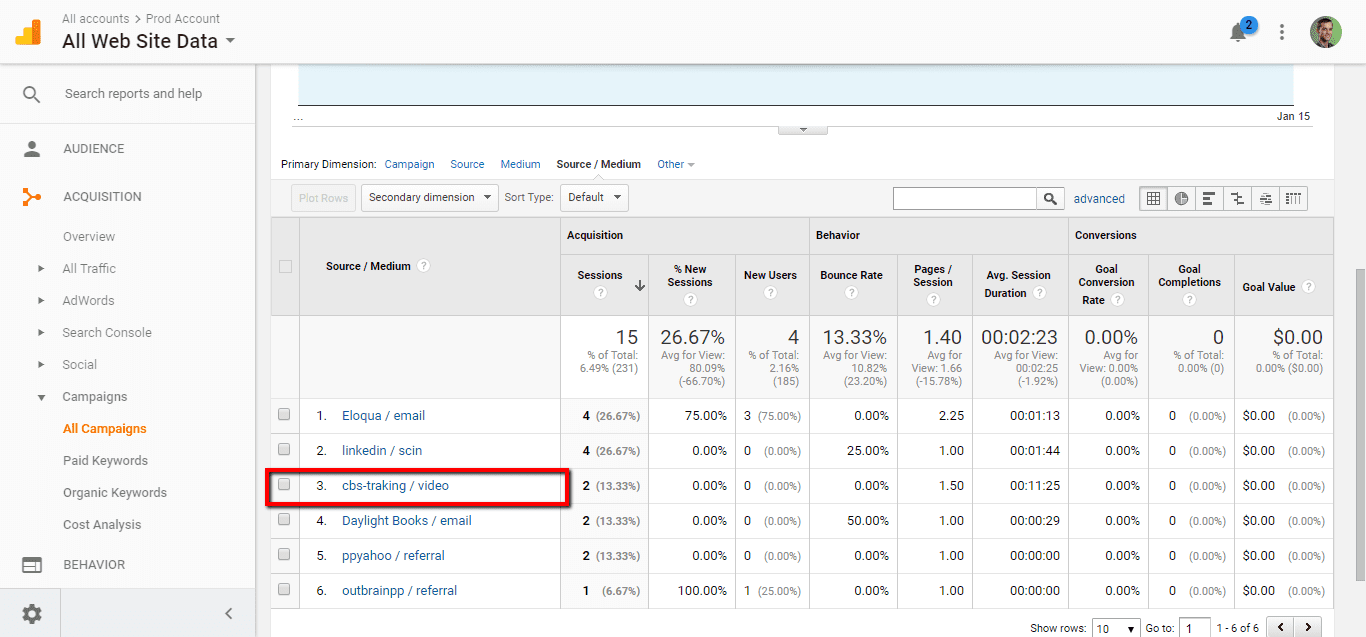Select the pie chart percentage view icon
The width and height of the screenshot is (1366, 637).
[x=1181, y=198]
